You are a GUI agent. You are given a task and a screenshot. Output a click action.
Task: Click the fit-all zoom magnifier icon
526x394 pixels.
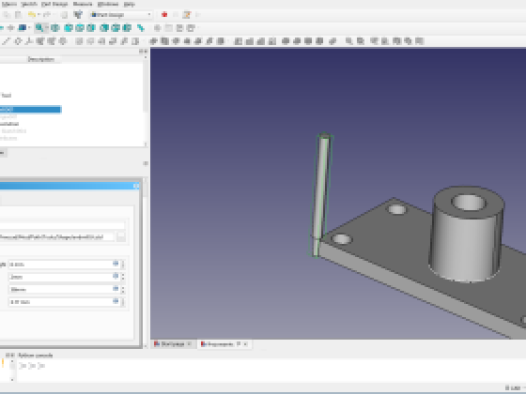pyautogui.click(x=40, y=28)
